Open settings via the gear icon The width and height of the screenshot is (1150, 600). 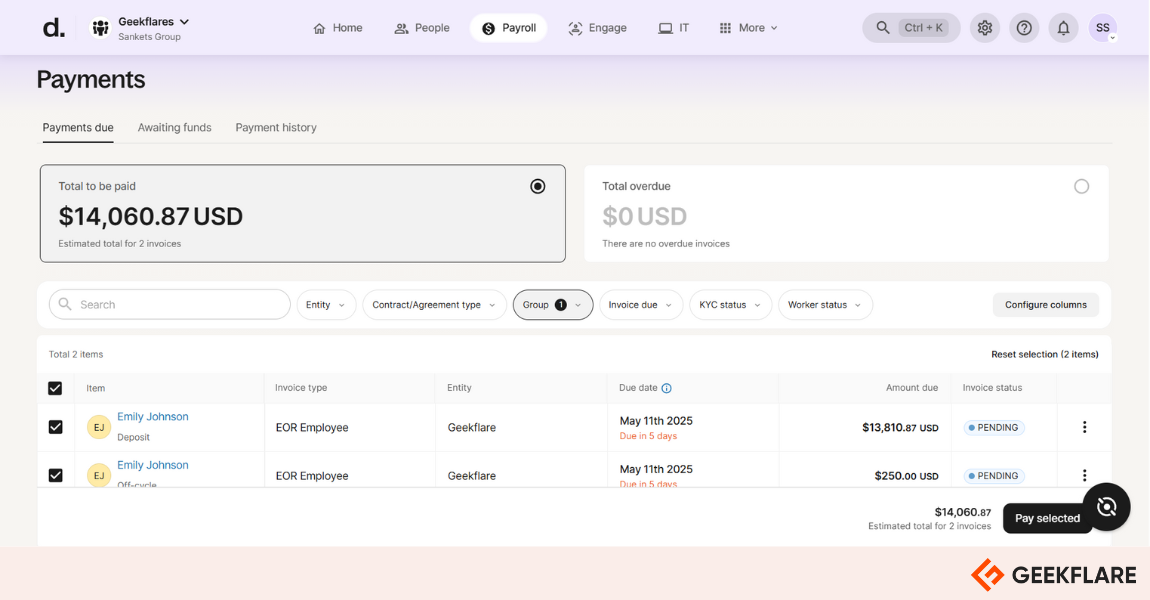(x=985, y=28)
